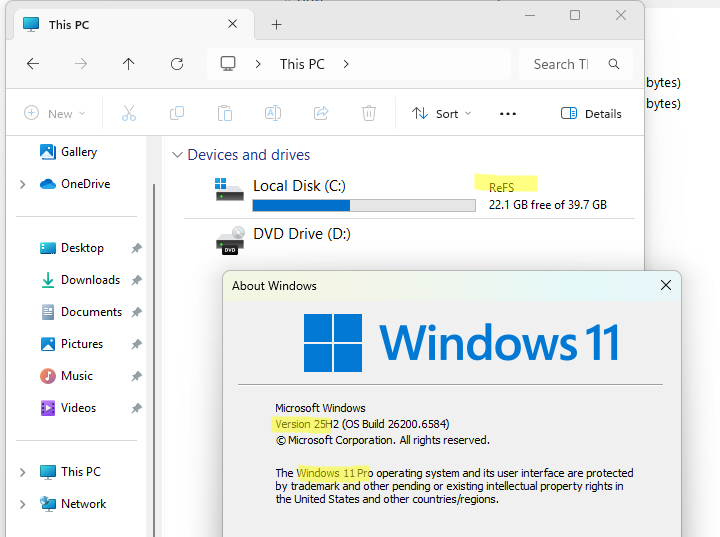The width and height of the screenshot is (720, 537).
Task: Click the Paste clipboard icon
Action: coord(225,113)
